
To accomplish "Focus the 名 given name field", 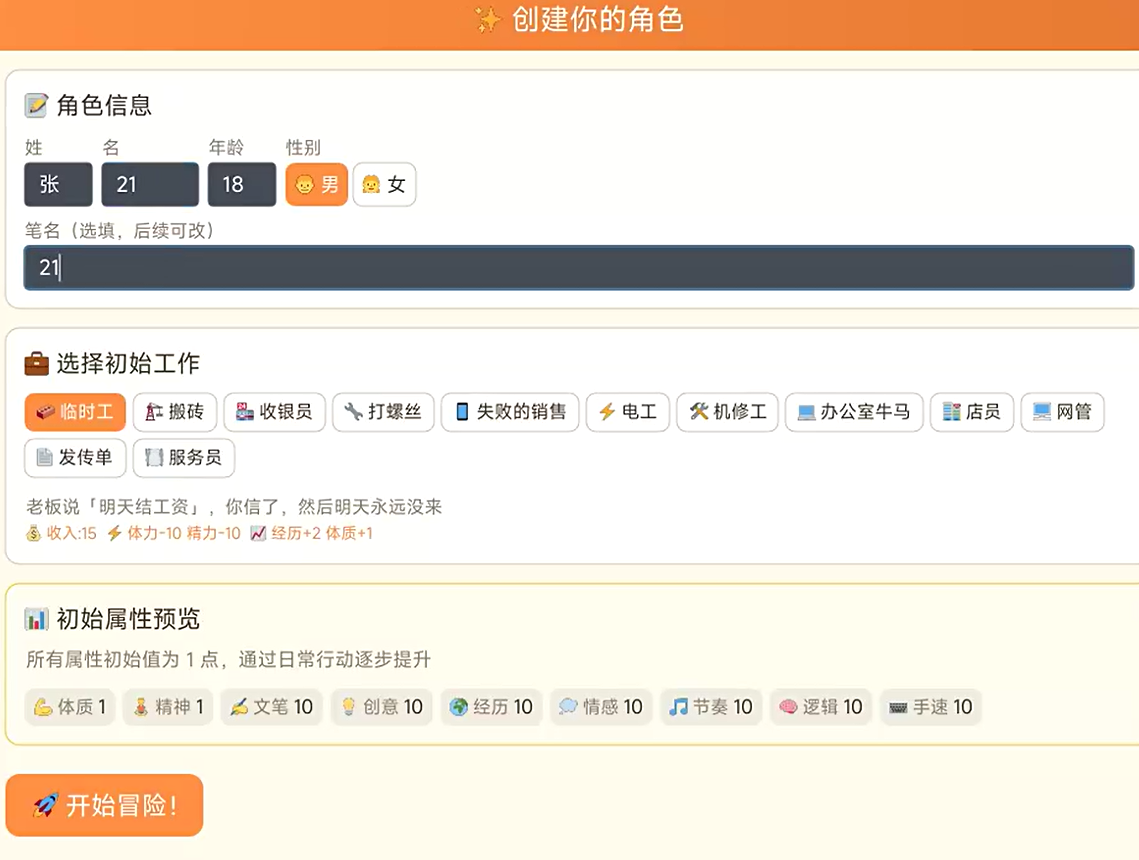I will tap(150, 185).
